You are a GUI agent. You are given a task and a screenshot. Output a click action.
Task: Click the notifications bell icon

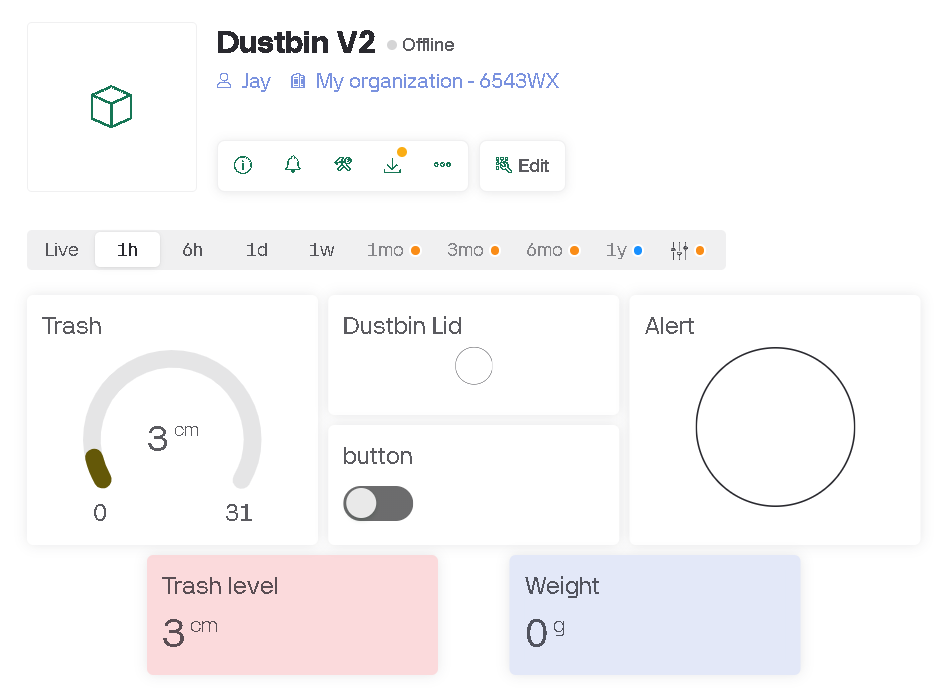tap(293, 165)
